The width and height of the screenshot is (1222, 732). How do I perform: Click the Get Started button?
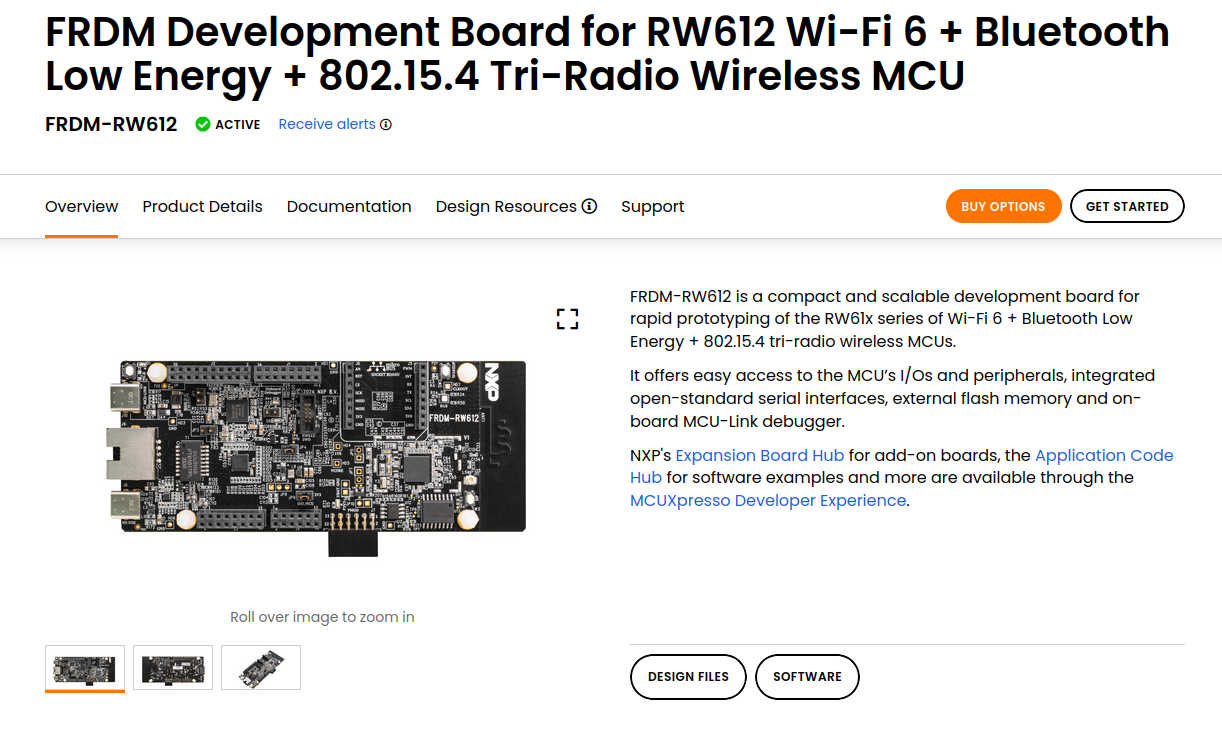(x=1127, y=206)
